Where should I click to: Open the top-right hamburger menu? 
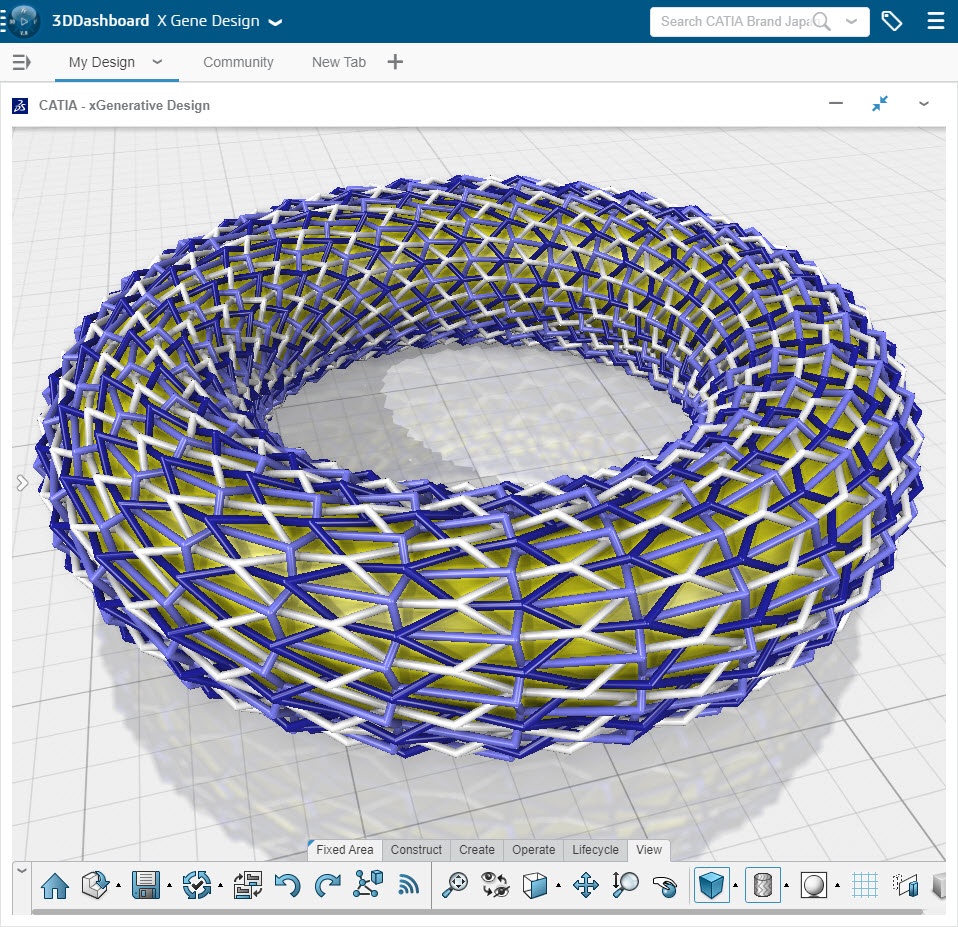[935, 21]
